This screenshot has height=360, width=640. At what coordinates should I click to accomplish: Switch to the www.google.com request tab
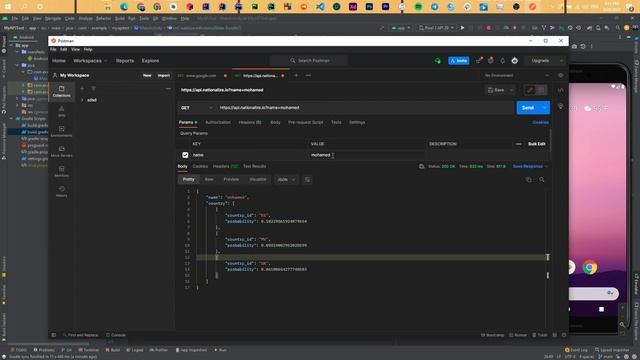tap(202, 76)
